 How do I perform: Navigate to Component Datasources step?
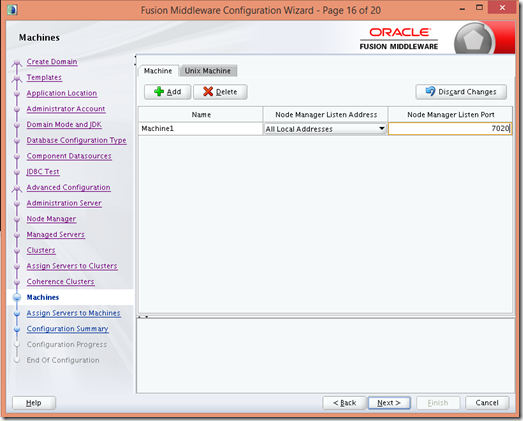[69, 156]
